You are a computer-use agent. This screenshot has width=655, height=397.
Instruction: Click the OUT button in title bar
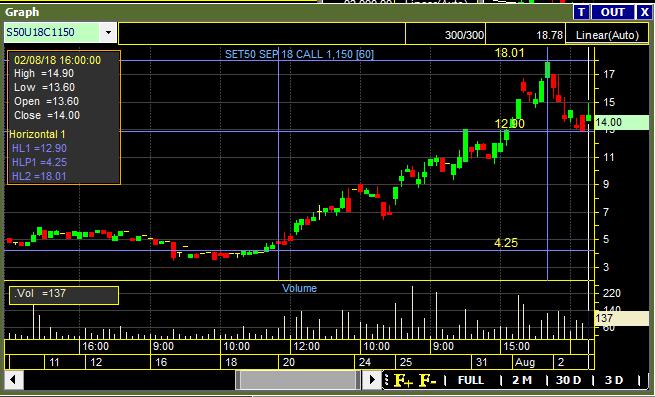[612, 12]
